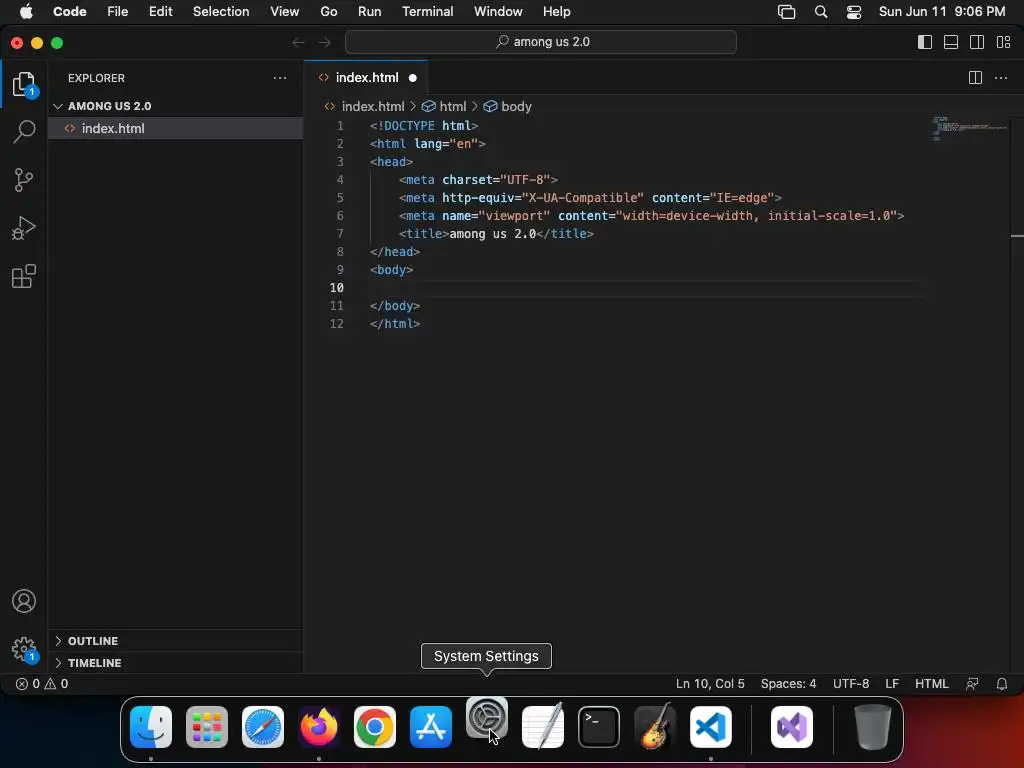Screen dimensions: 1024x768
Task: Launch Safari from the Dock
Action: pos(263,727)
